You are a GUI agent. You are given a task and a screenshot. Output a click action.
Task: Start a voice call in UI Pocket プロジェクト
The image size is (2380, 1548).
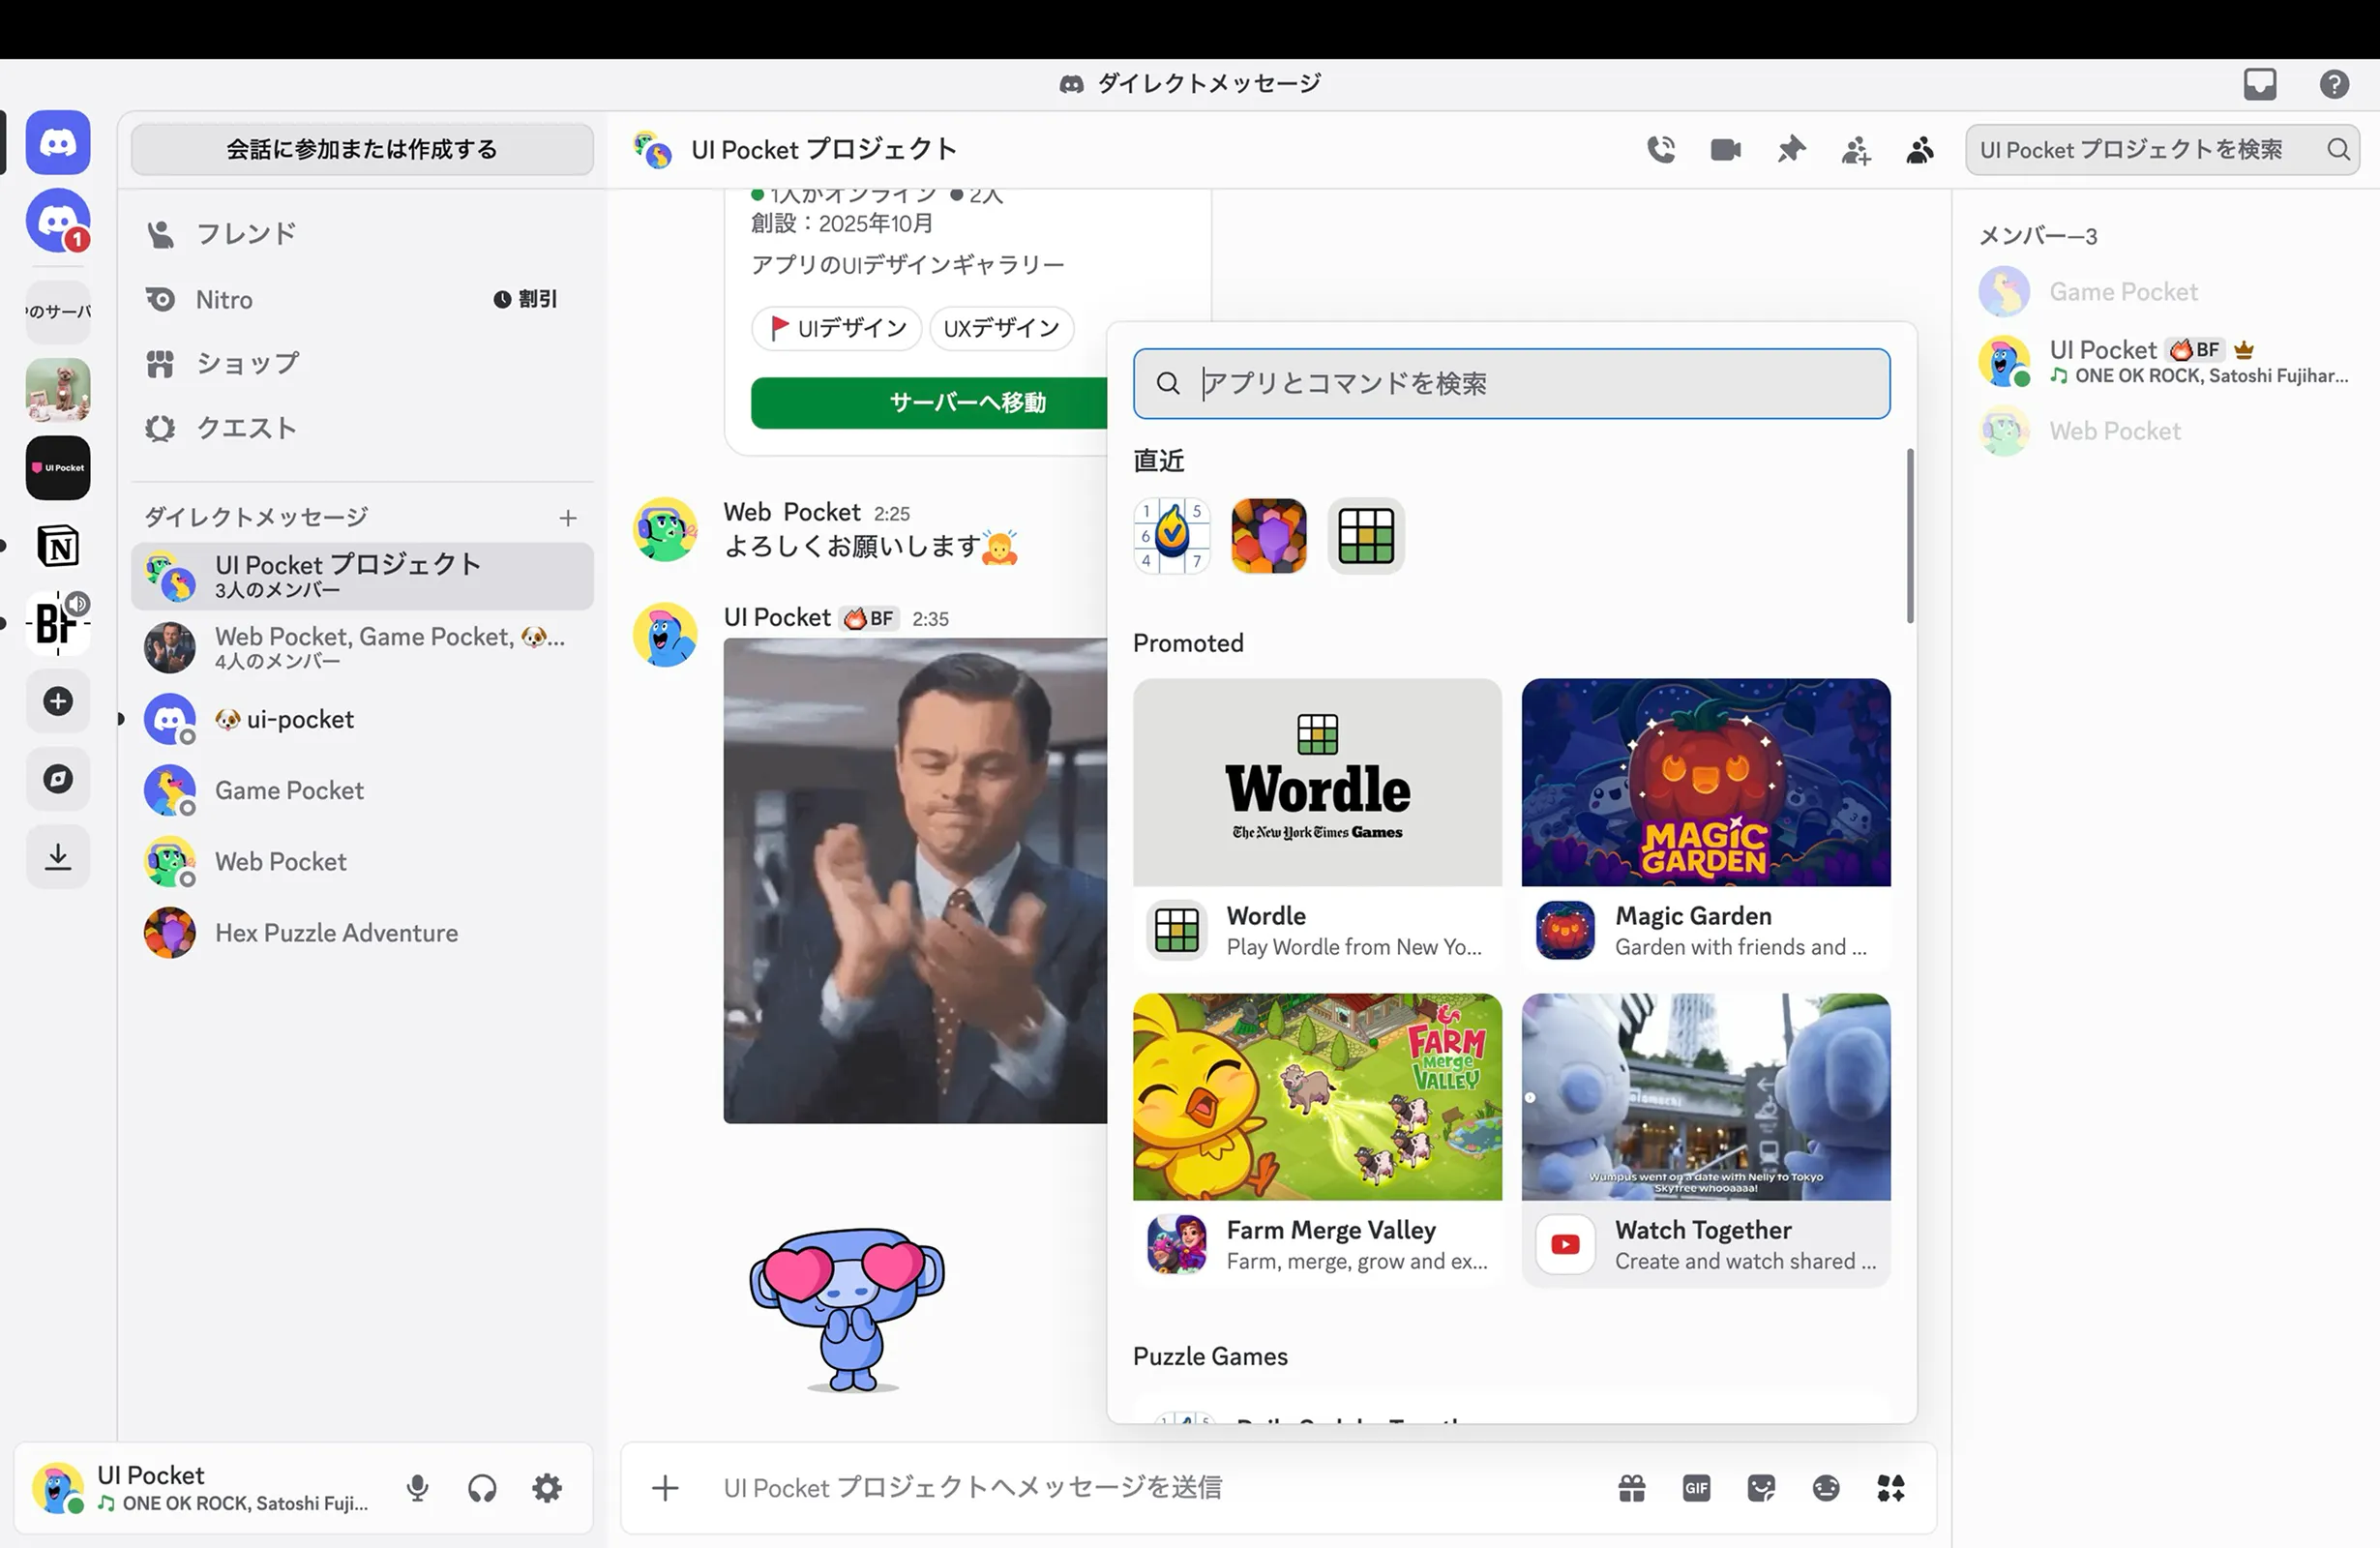click(1662, 149)
